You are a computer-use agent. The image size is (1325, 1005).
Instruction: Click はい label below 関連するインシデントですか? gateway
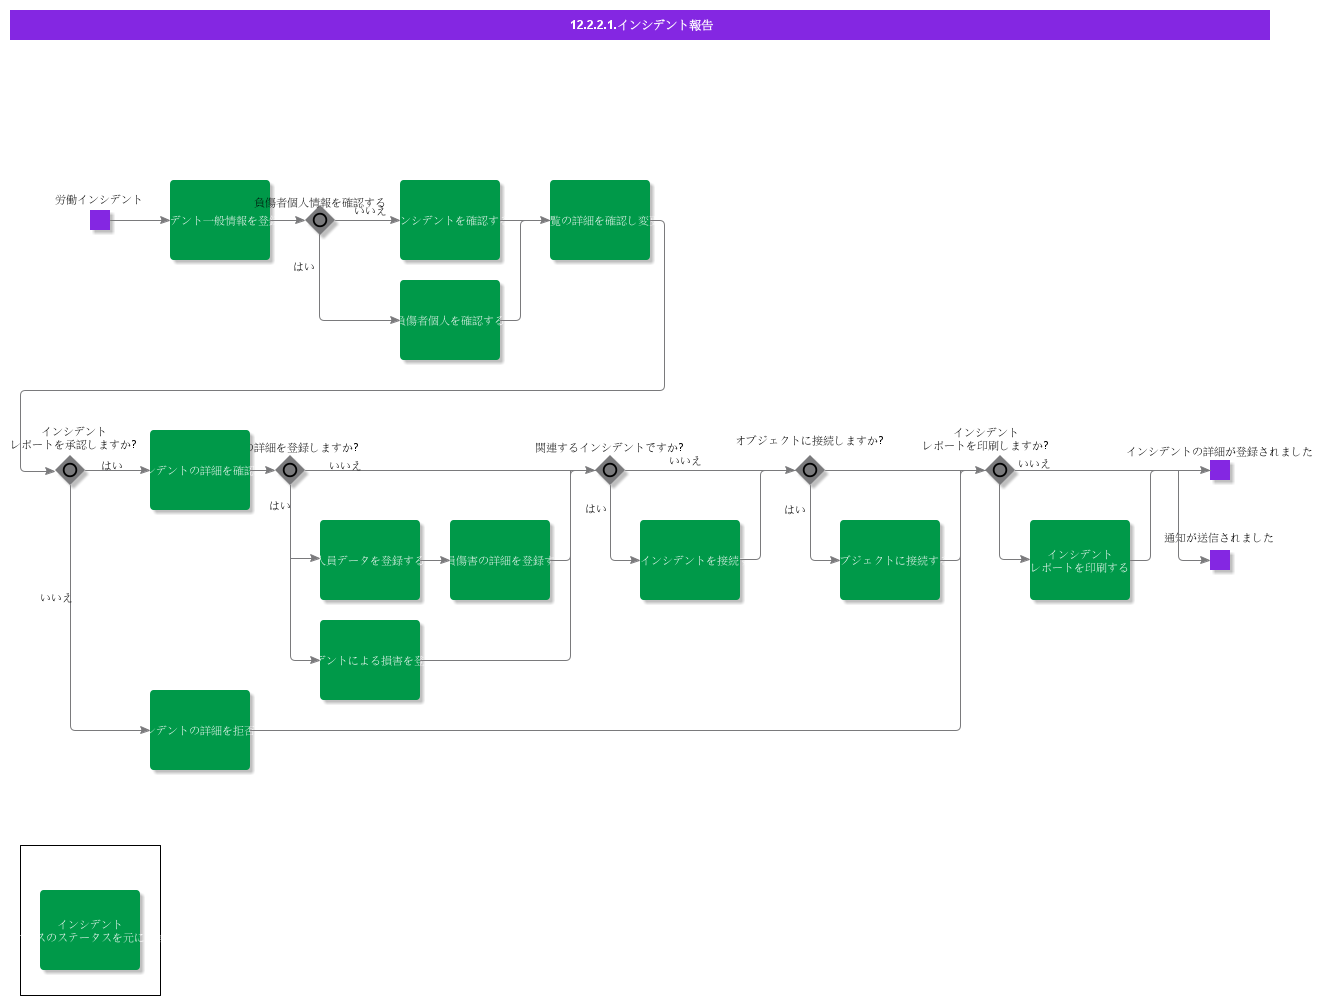[x=596, y=509]
